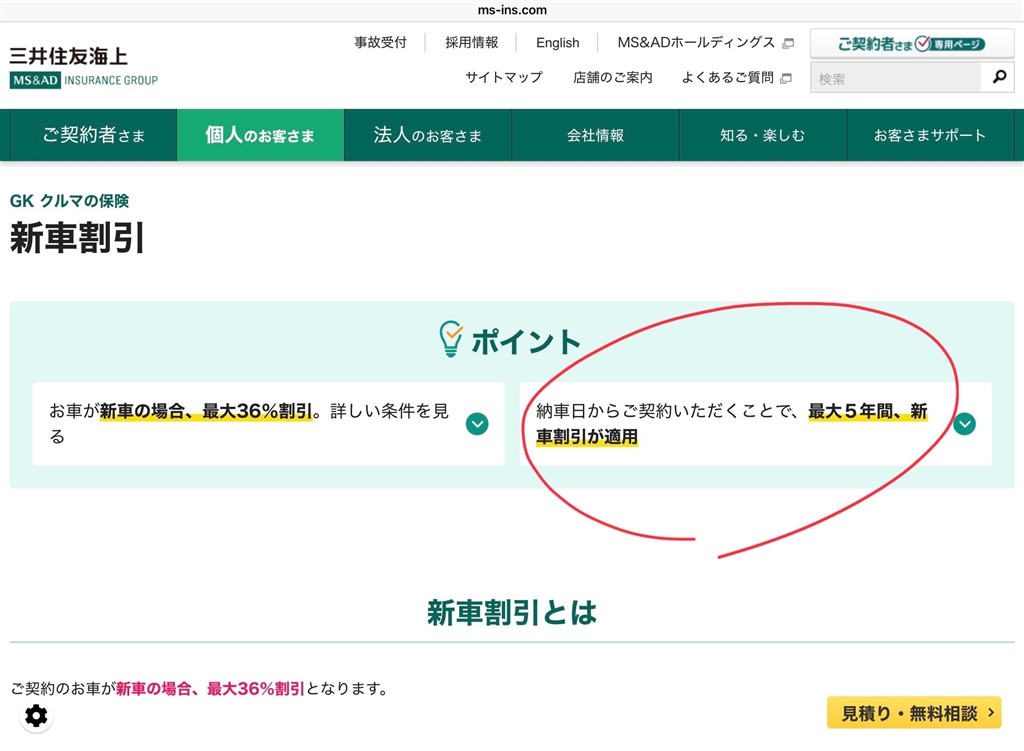Expand the 最大36%割引 point card chevron
The height and width of the screenshot is (751, 1024).
[477, 424]
